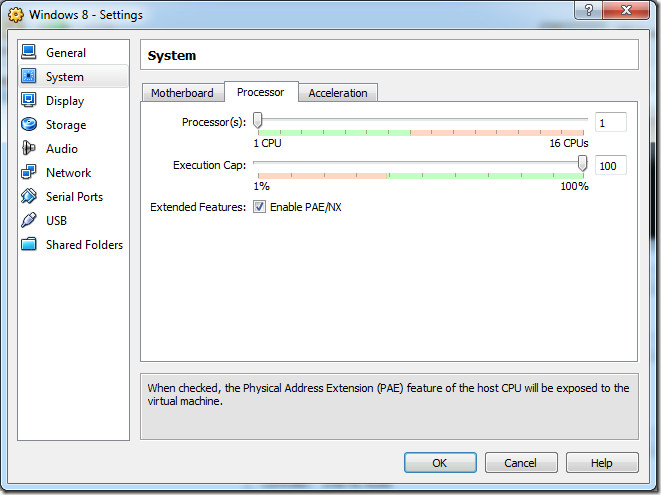The width and height of the screenshot is (661, 495).
Task: Click the Network computers icon in sidebar
Action: click(29, 172)
